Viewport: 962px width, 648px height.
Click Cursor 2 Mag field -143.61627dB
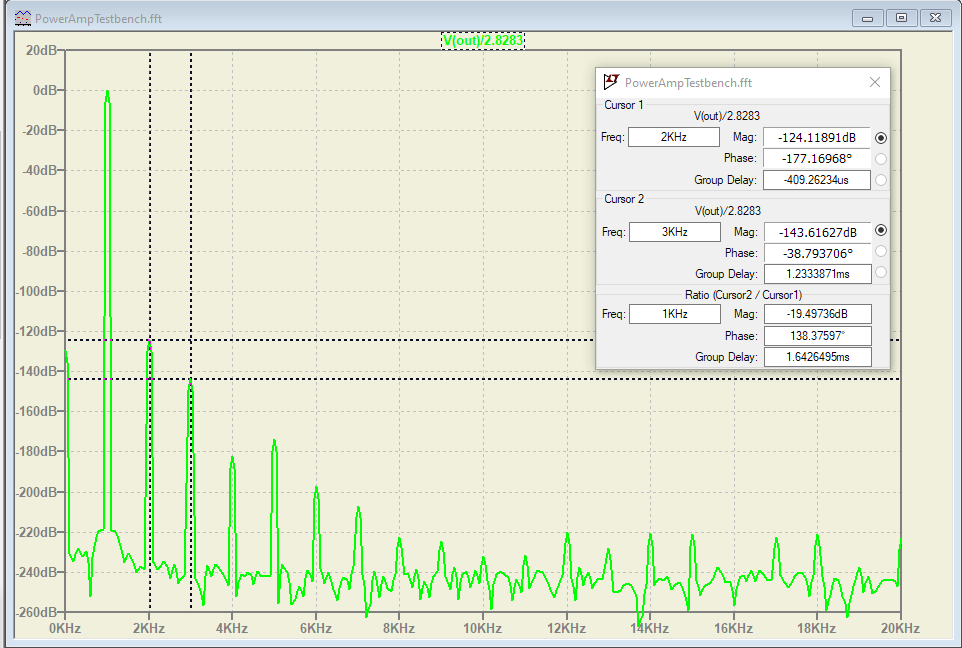click(817, 233)
